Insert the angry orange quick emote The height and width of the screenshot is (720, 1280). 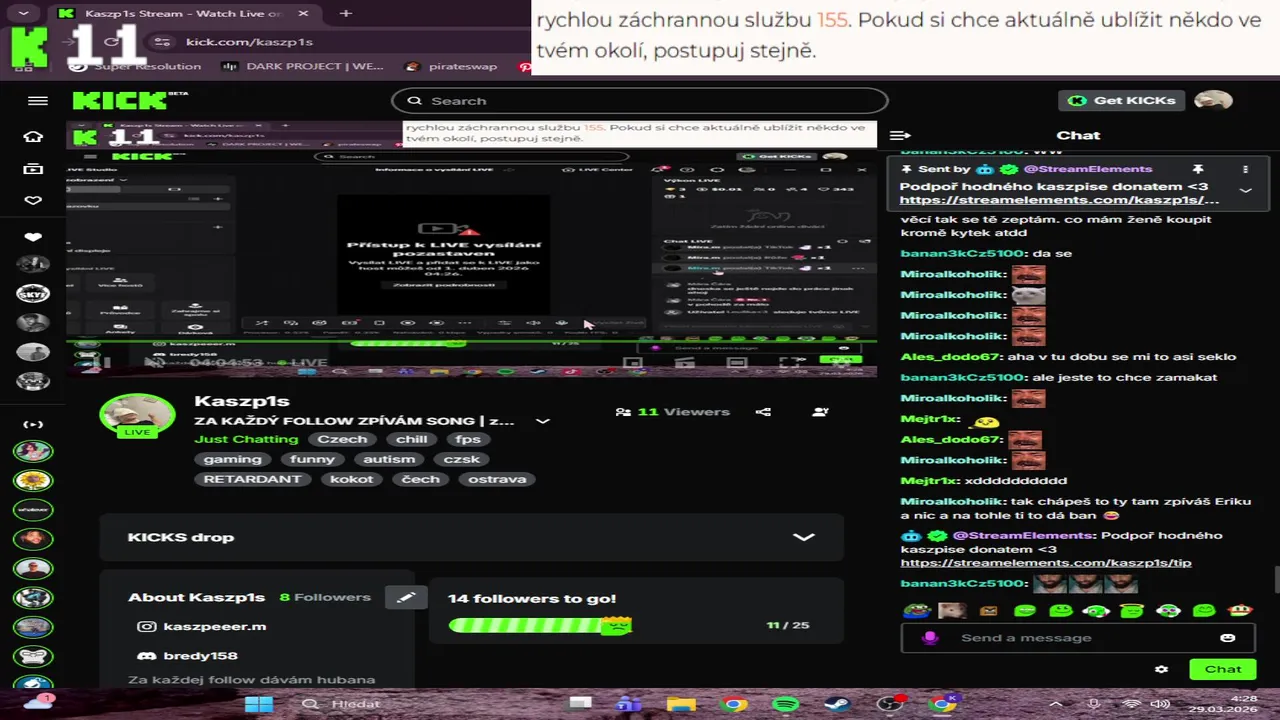pyautogui.click(x=988, y=610)
